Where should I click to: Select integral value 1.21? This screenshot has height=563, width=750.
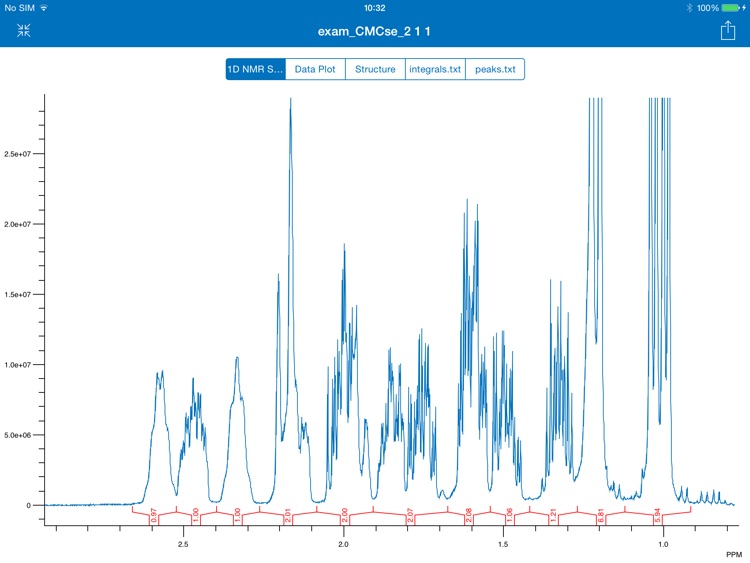(x=553, y=515)
